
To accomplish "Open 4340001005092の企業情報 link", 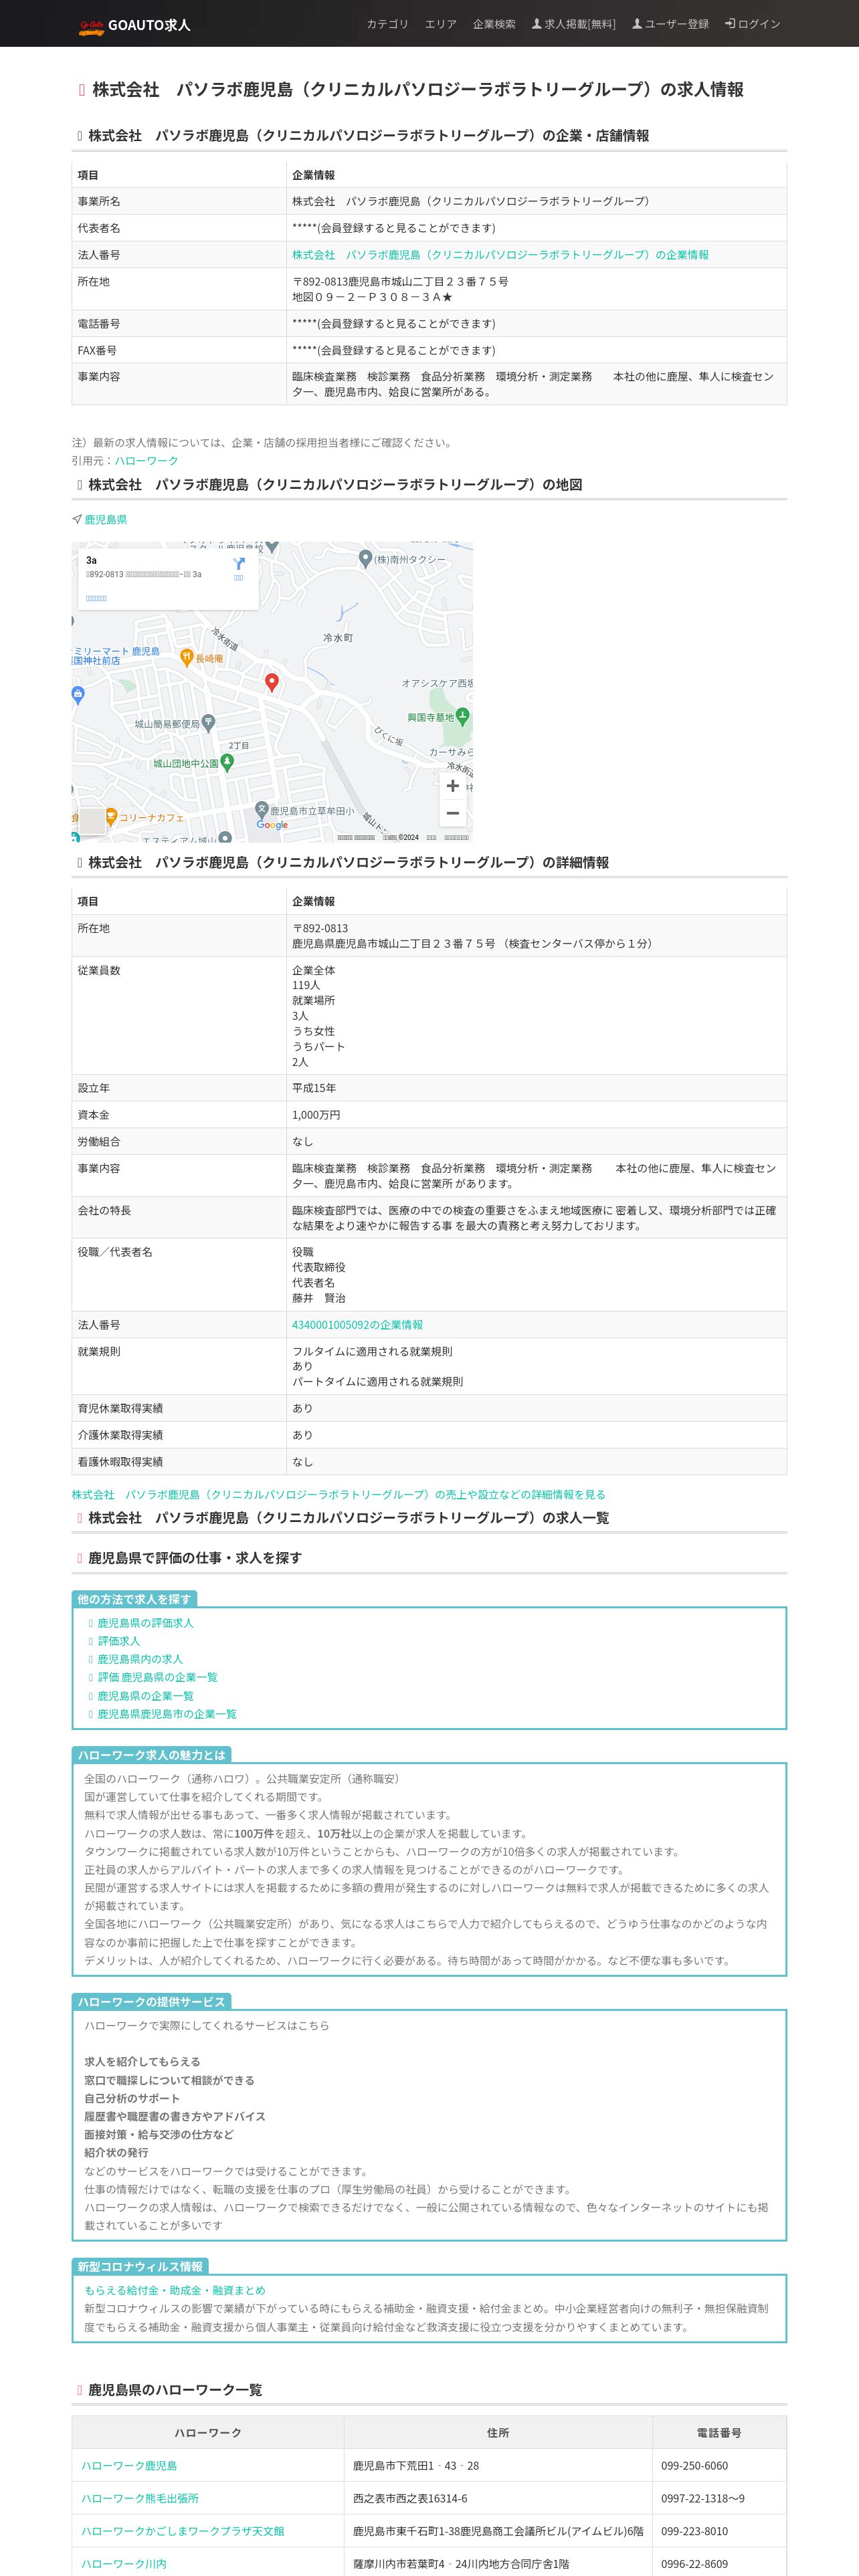I will coord(357,1325).
